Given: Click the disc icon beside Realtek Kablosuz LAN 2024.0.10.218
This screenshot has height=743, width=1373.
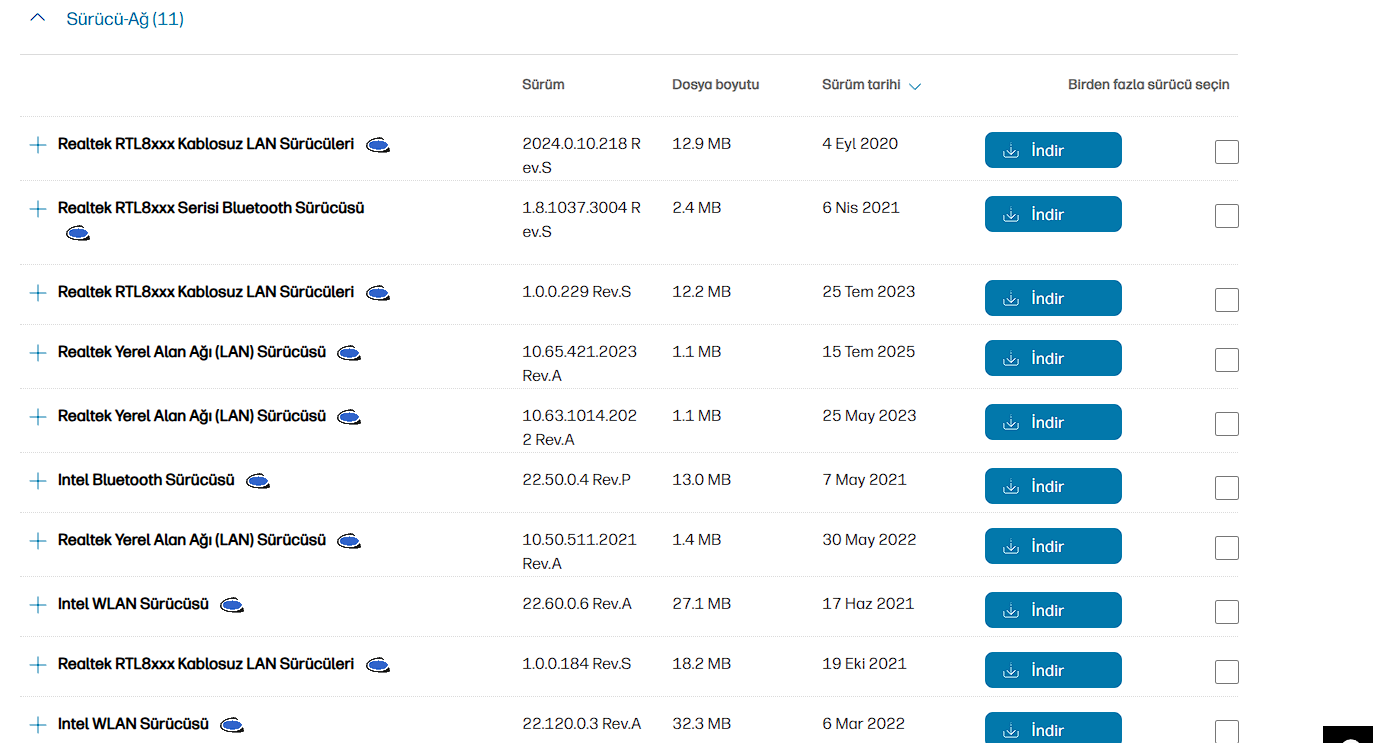Looking at the screenshot, I should 378,146.
